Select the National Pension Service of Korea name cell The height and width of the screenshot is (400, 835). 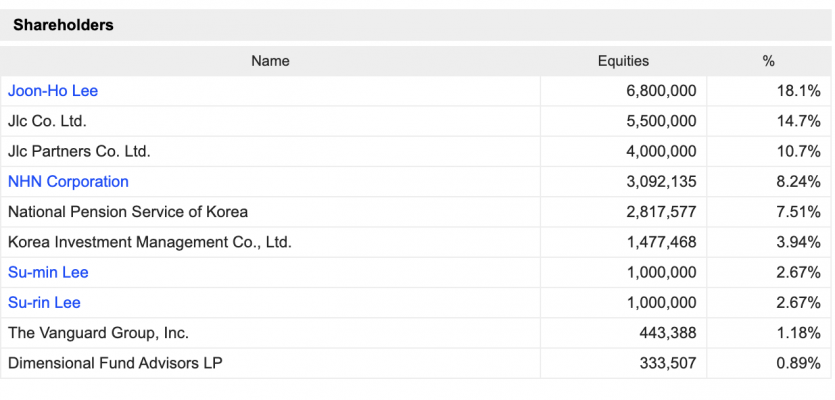(x=128, y=212)
